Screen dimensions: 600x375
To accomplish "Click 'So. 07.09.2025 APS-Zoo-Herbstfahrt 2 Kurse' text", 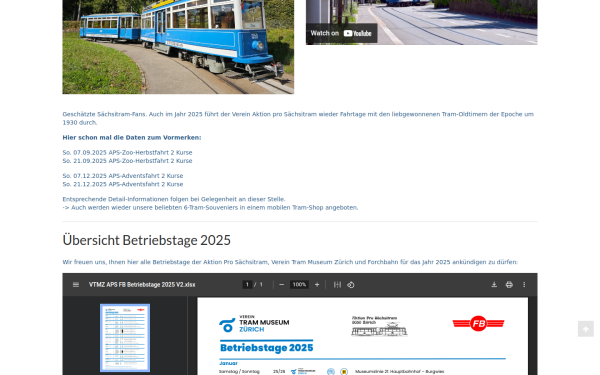I will (x=127, y=152).
